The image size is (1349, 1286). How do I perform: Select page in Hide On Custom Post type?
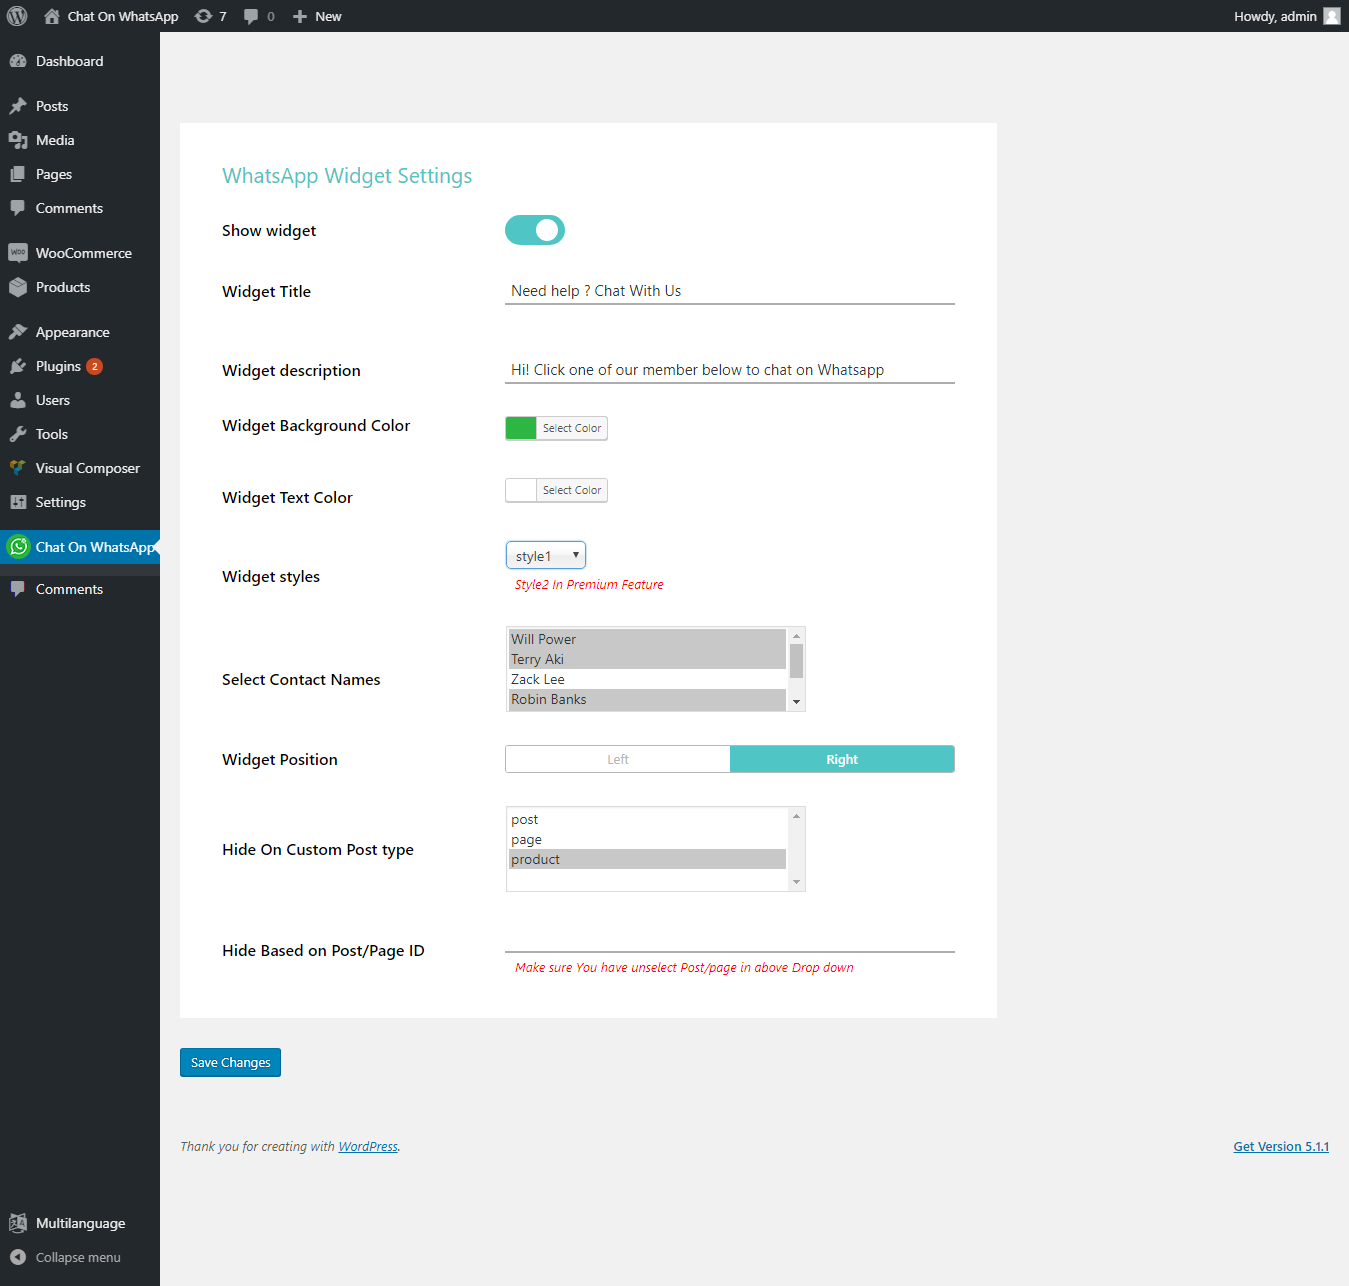pos(647,839)
